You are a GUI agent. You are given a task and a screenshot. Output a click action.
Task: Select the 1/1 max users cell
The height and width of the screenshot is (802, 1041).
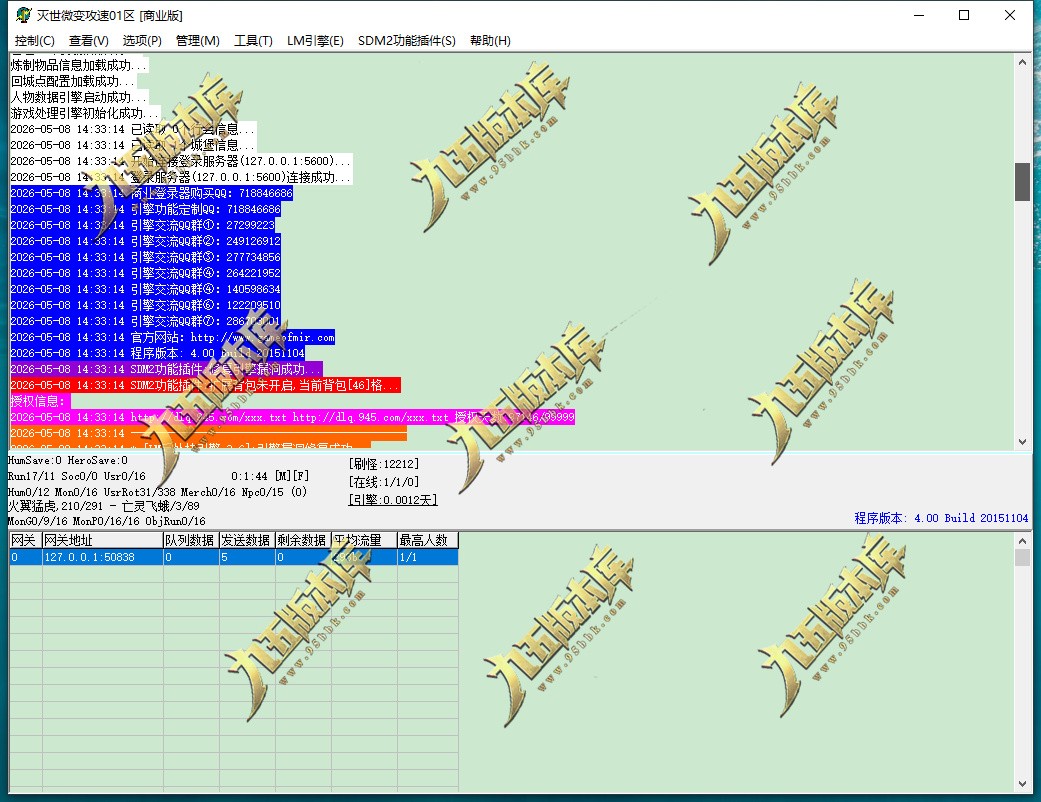[428, 557]
